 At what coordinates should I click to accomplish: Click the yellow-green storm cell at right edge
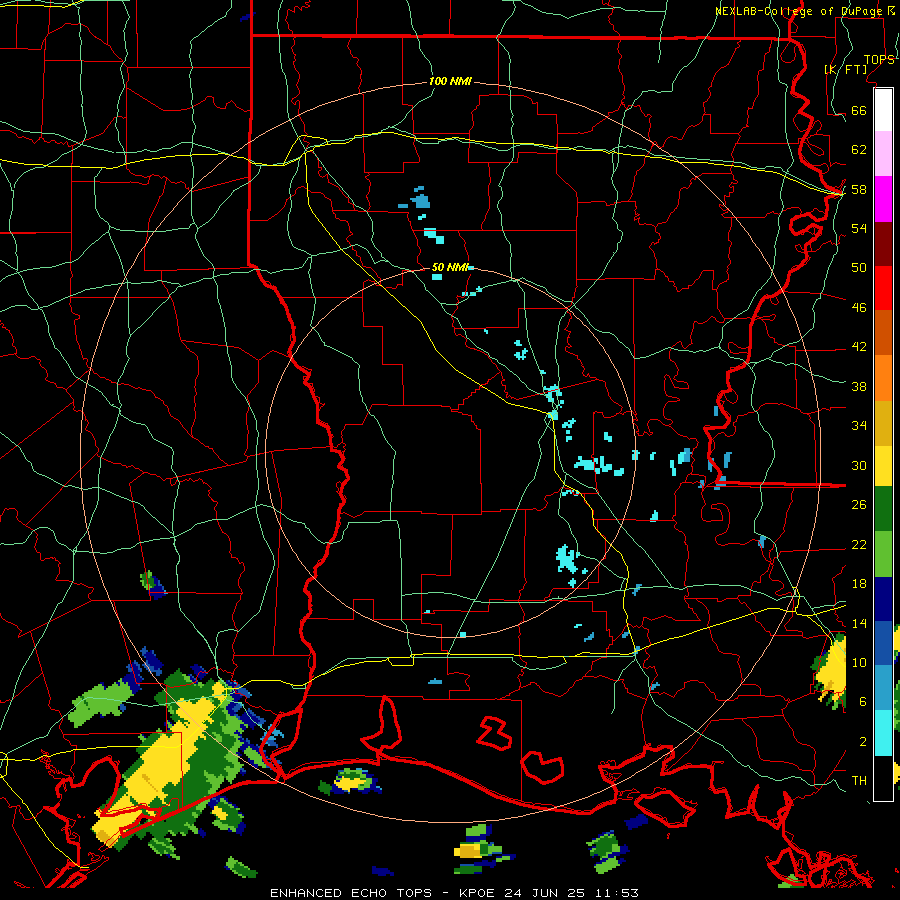pos(831,672)
